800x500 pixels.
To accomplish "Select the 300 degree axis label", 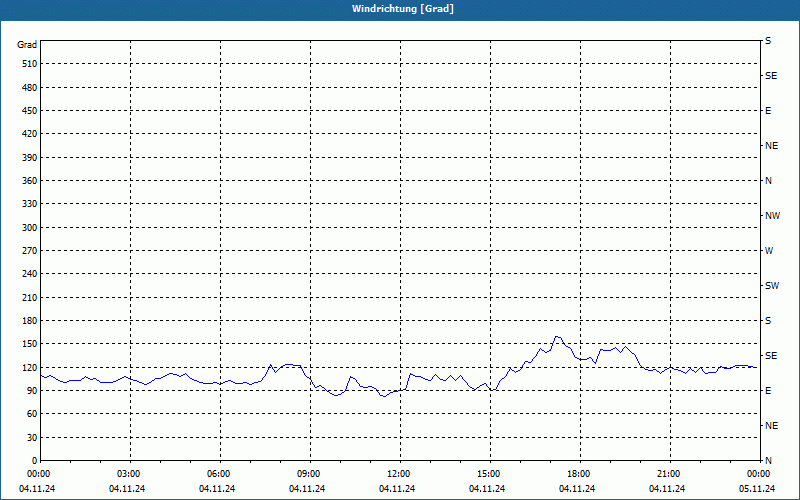I will (30, 227).
